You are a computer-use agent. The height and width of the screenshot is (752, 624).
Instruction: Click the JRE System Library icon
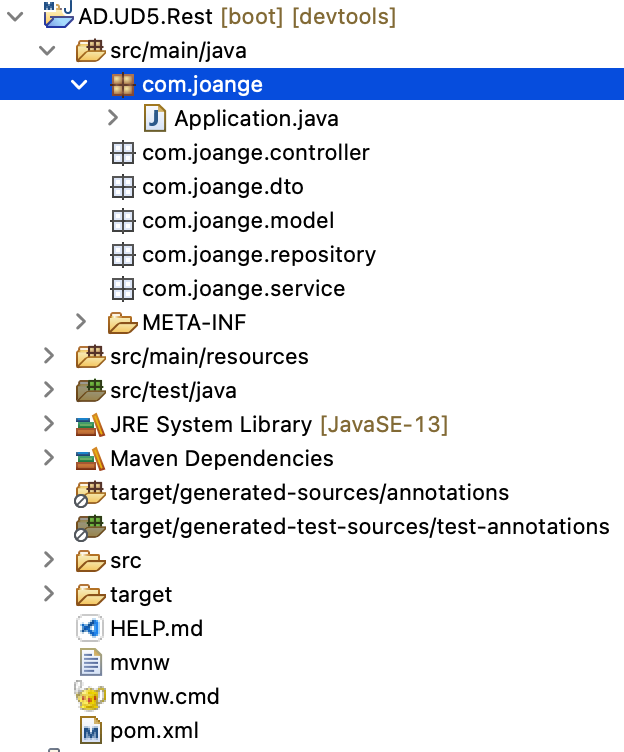pos(91,425)
